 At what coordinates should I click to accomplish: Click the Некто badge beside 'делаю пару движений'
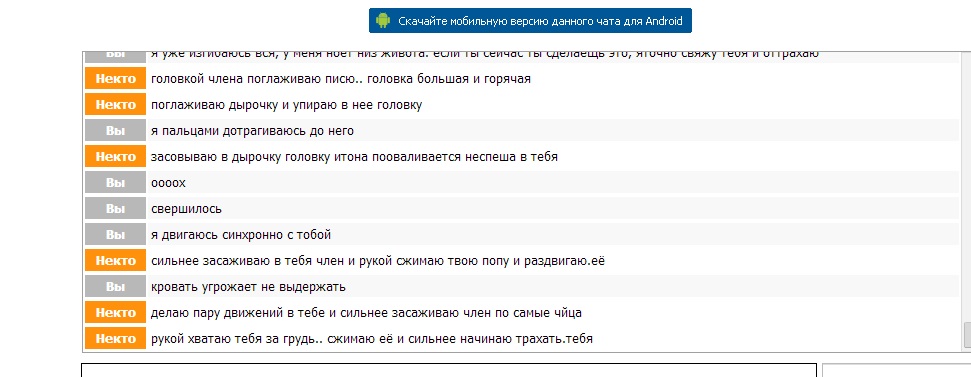pos(115,313)
